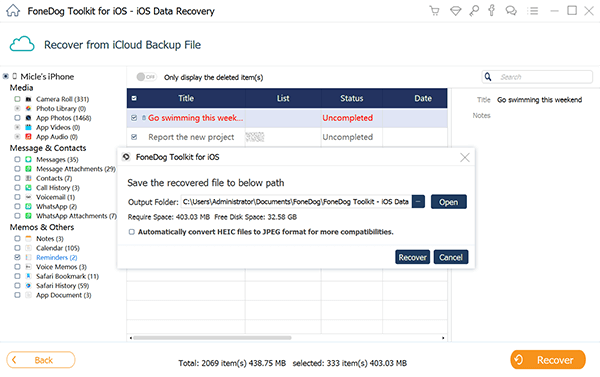Click the key register icon
This screenshot has height=377, width=600.
click(x=474, y=11)
